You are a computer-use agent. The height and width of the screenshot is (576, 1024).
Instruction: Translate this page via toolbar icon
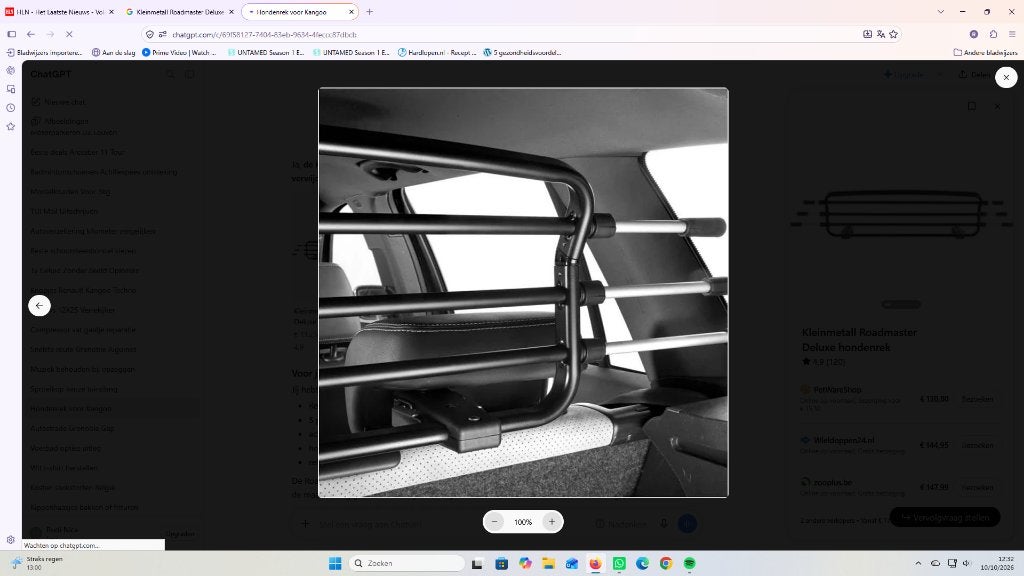[x=881, y=34]
